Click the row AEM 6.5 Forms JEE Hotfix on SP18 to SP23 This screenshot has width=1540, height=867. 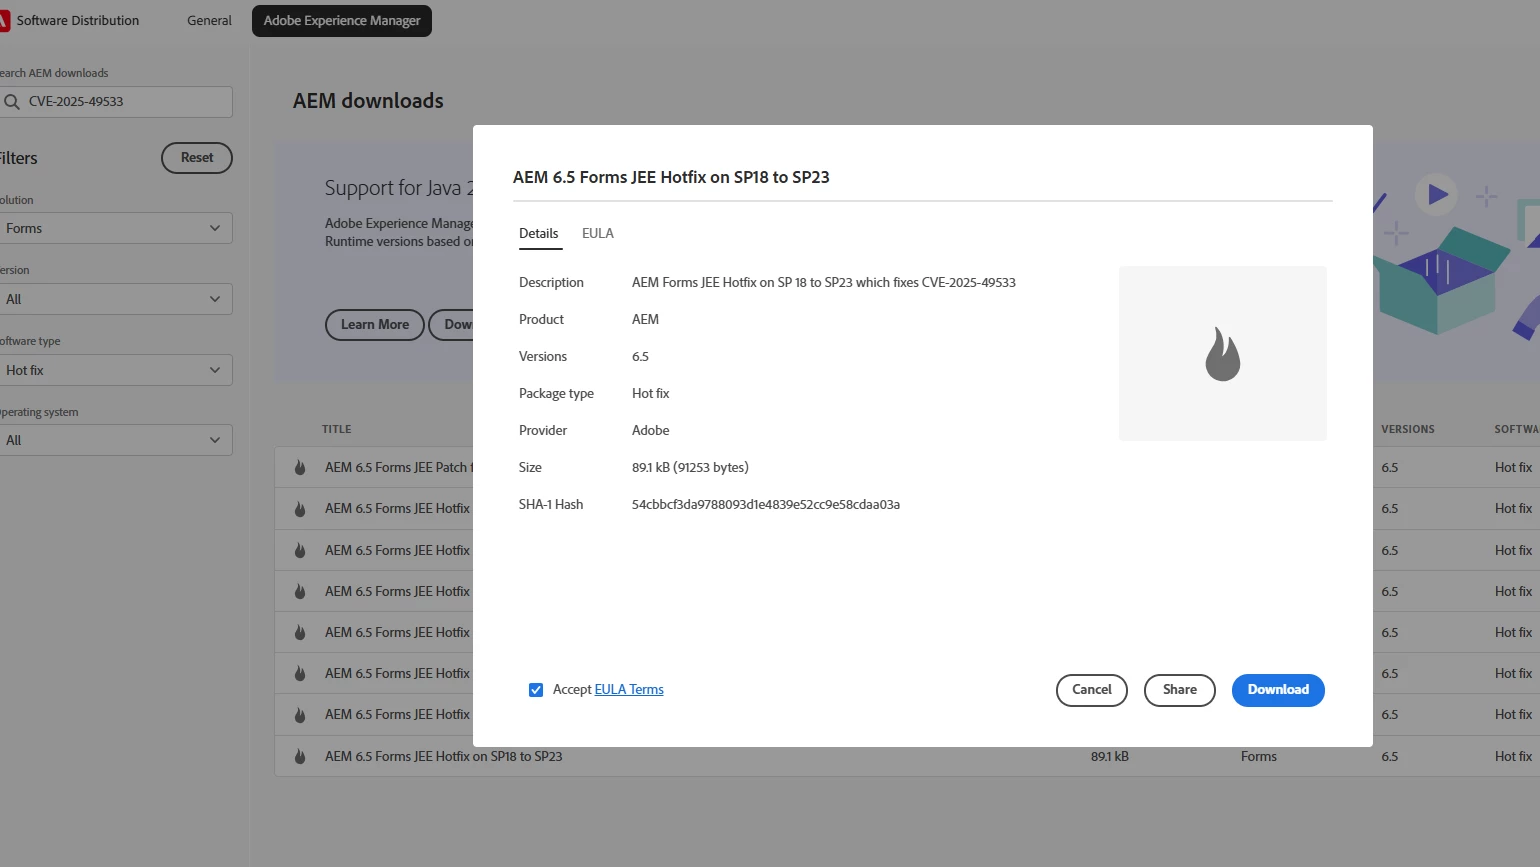pos(907,757)
